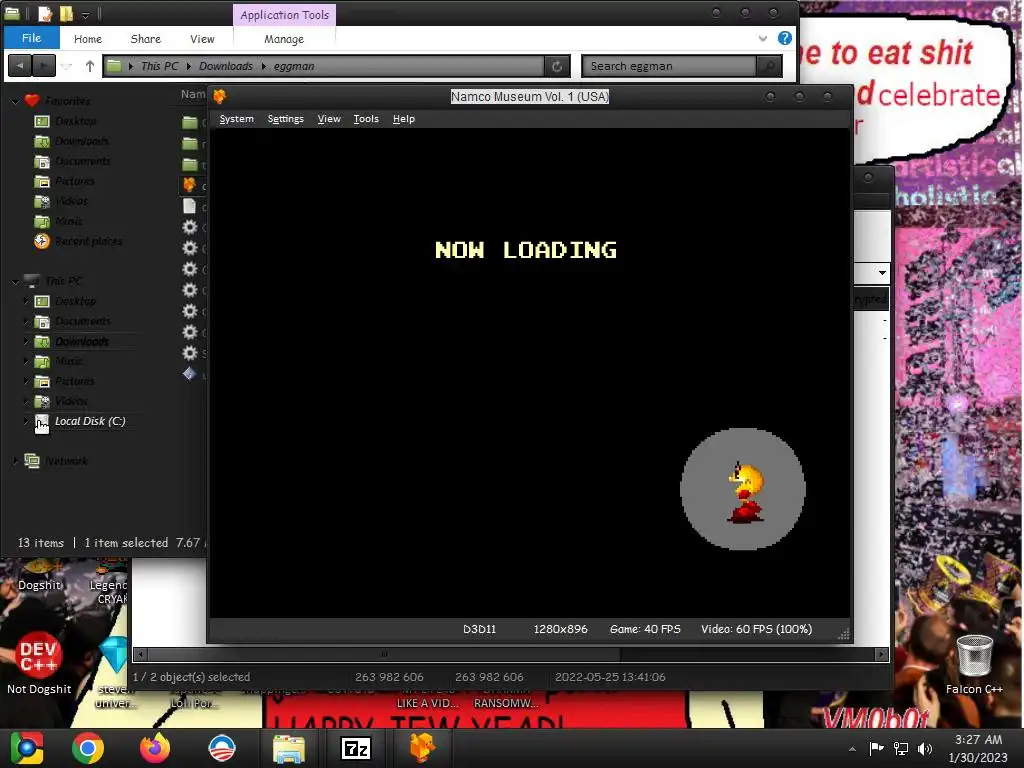Open Explorer help question mark
This screenshot has width=1024, height=768.
pyautogui.click(x=785, y=39)
